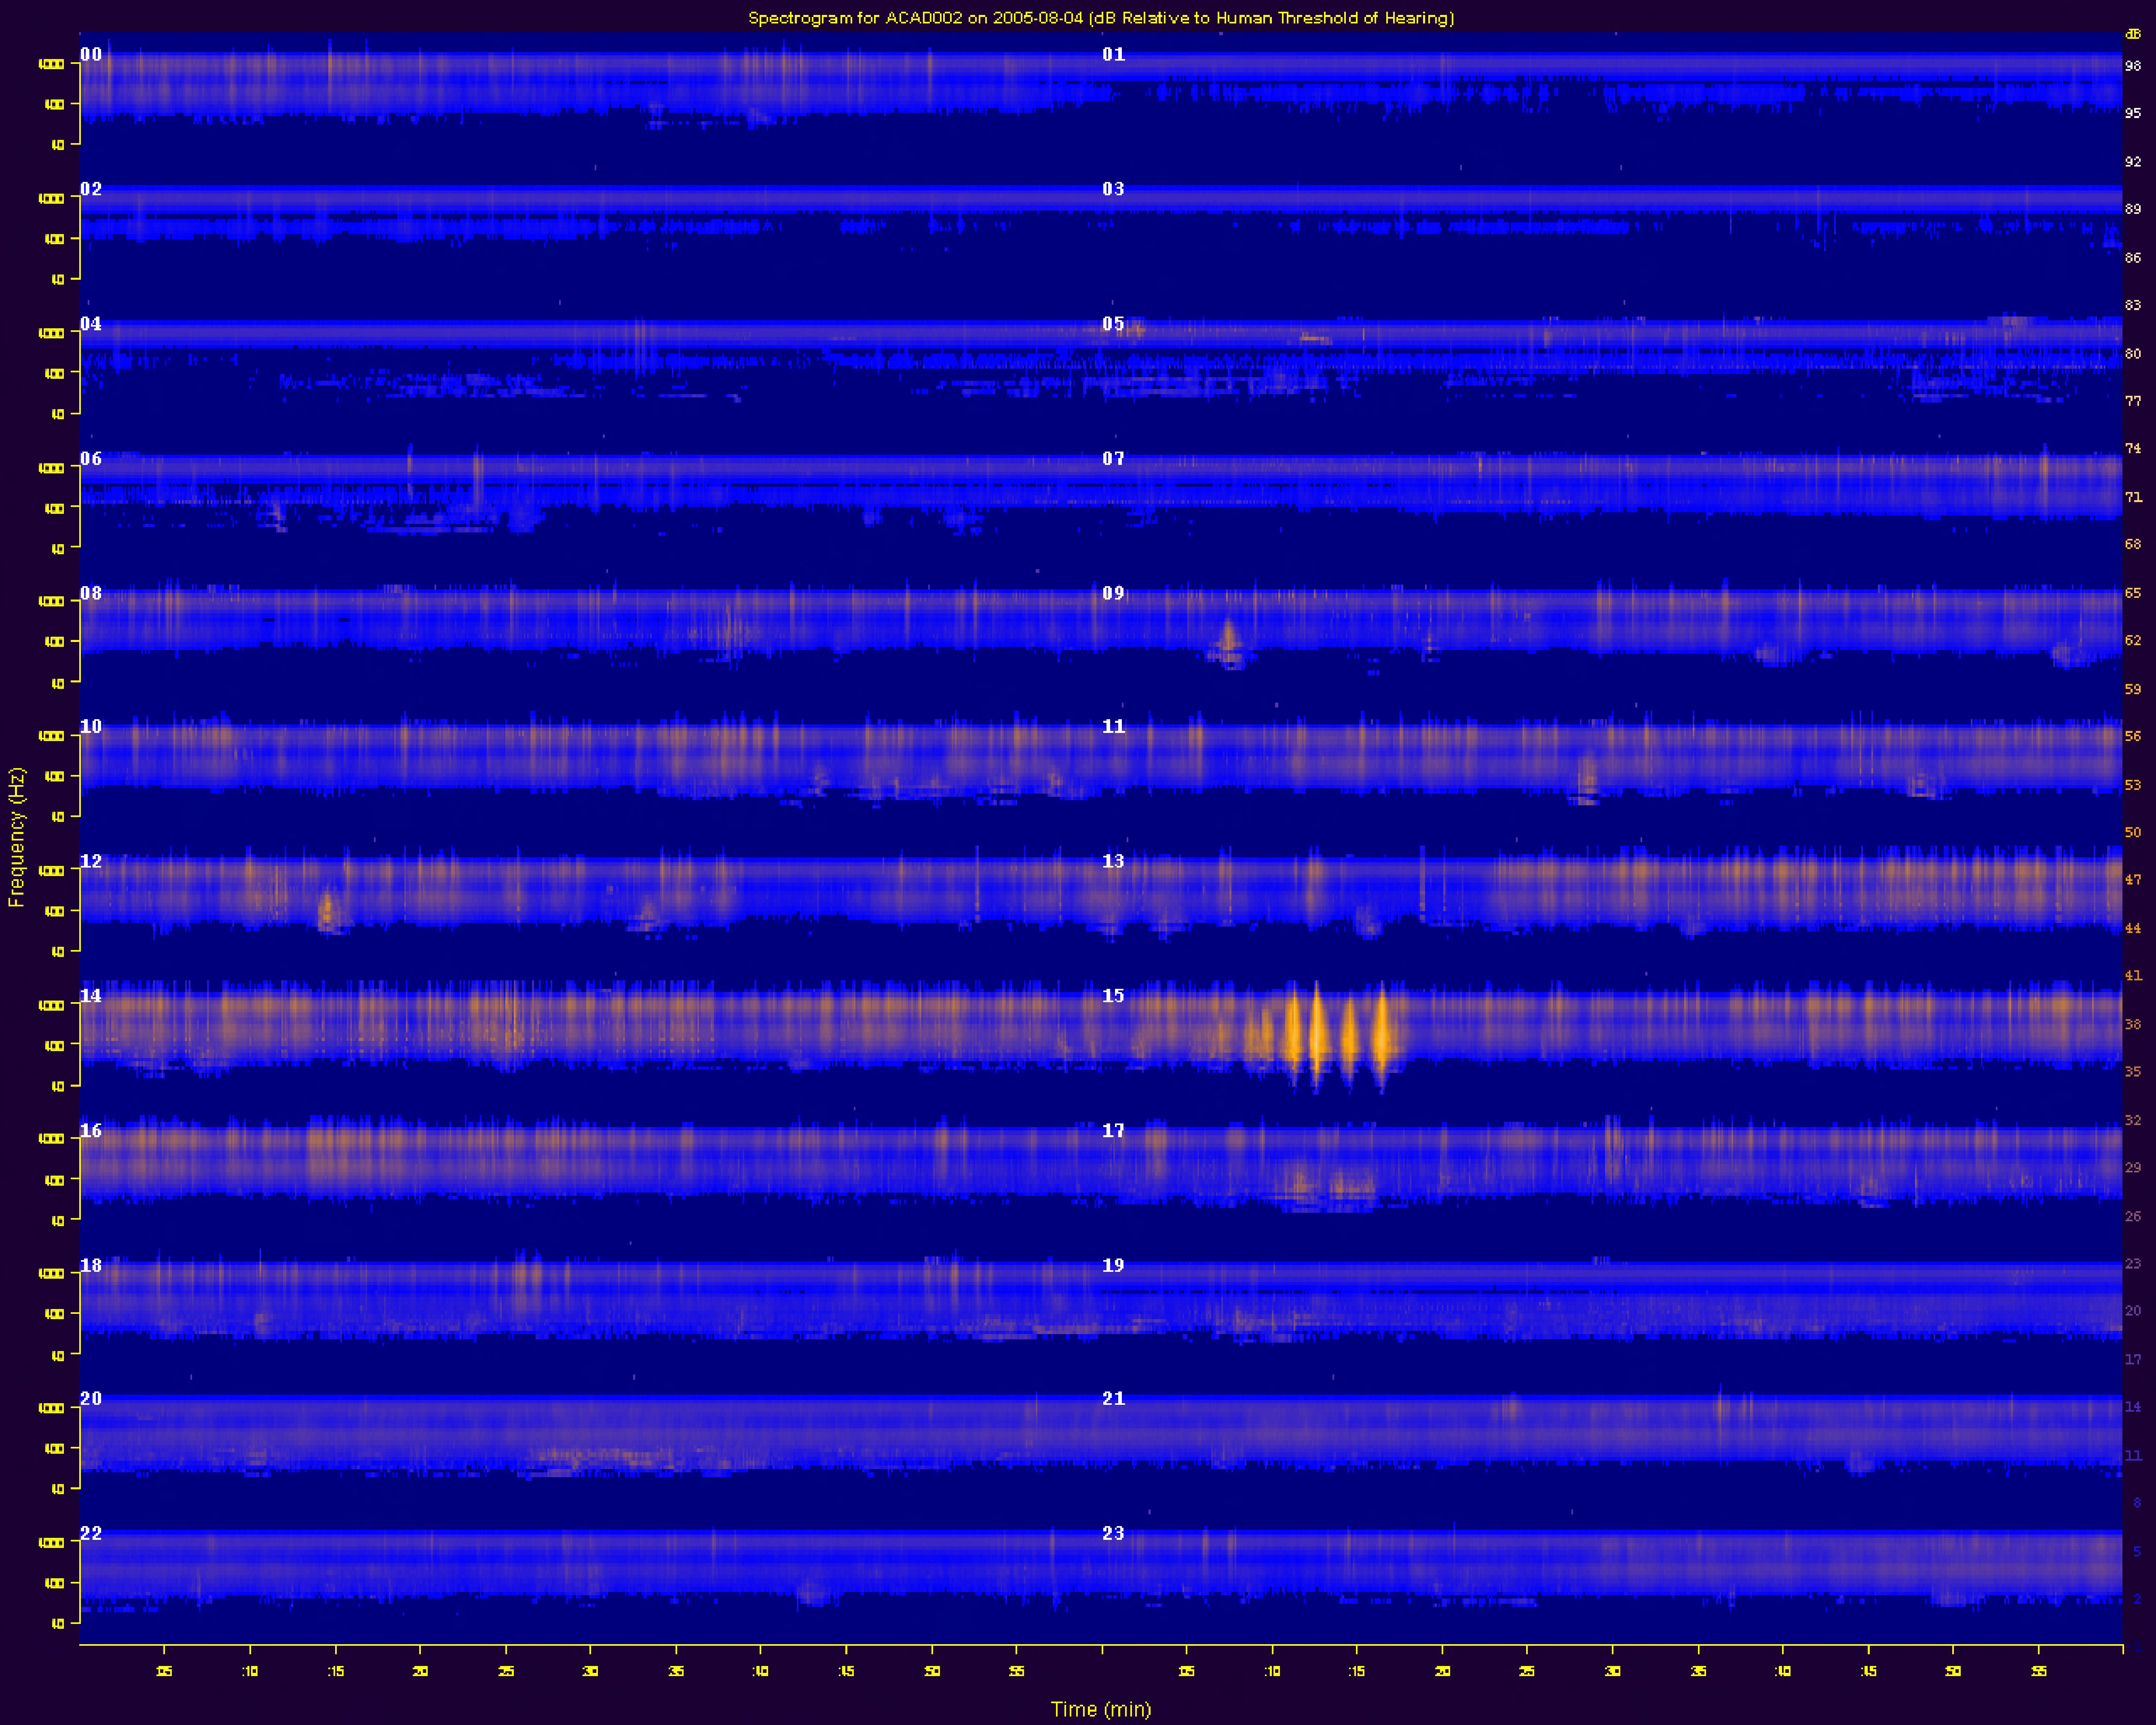Select the hour label 12
This screenshot has width=2156, height=1725.
(91, 861)
